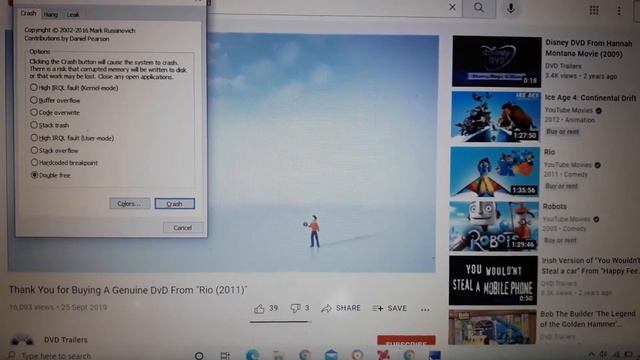
Task: Click the Crash button in dialog
Action: tap(174, 204)
